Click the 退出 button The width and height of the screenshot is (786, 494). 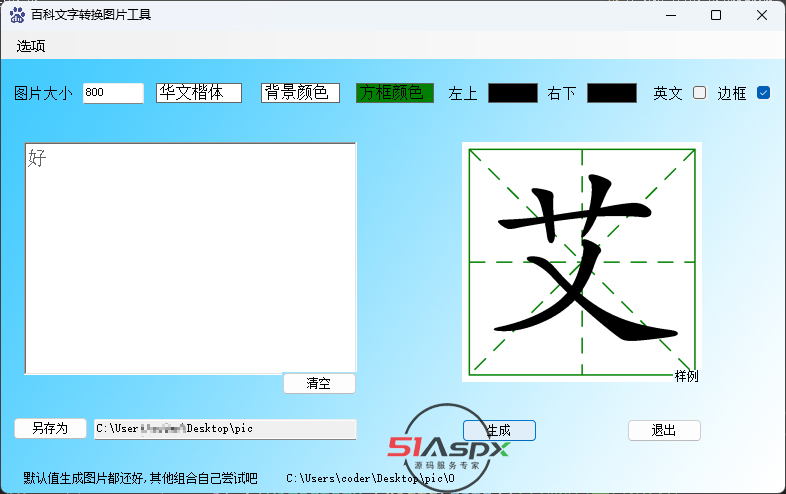664,430
